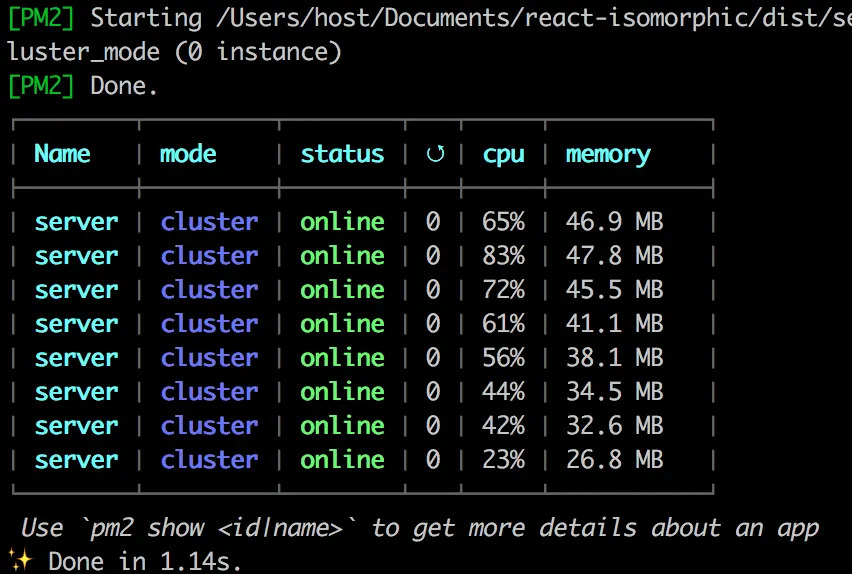Click the Name column header

click(62, 154)
